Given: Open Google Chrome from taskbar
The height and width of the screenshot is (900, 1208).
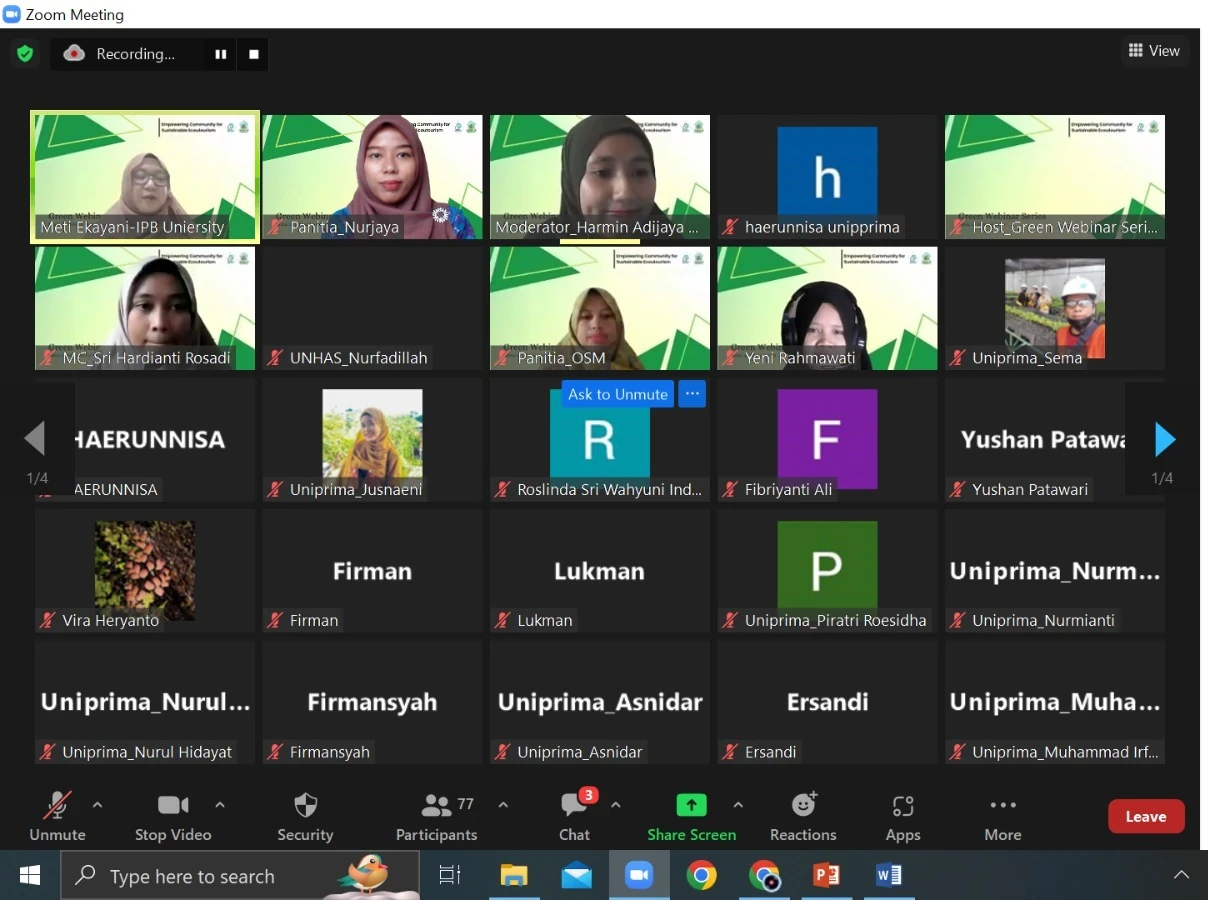Looking at the screenshot, I should (701, 876).
